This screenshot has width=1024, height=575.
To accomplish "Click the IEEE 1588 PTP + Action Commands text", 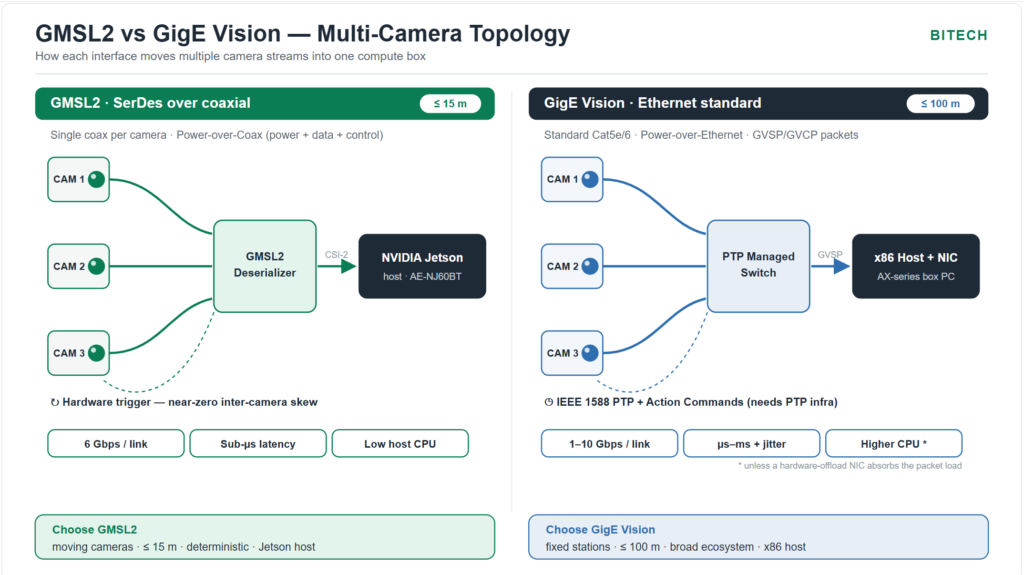I will tap(697, 402).
